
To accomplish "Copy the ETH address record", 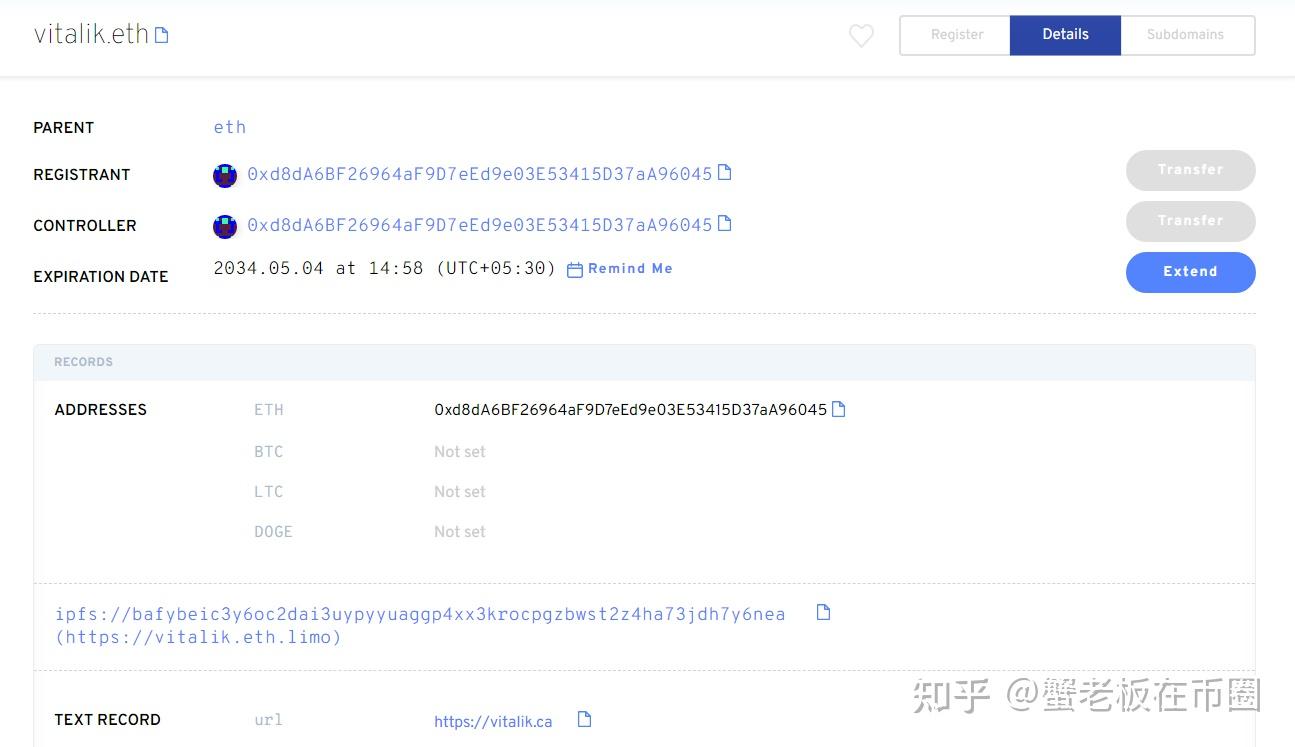I will [x=839, y=408].
